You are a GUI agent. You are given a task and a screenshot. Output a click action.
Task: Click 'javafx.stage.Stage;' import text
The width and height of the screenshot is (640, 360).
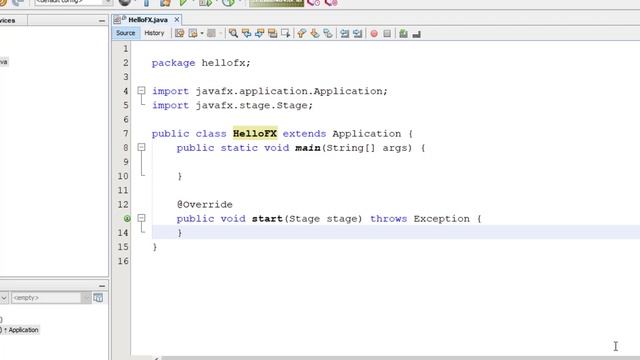pos(254,105)
